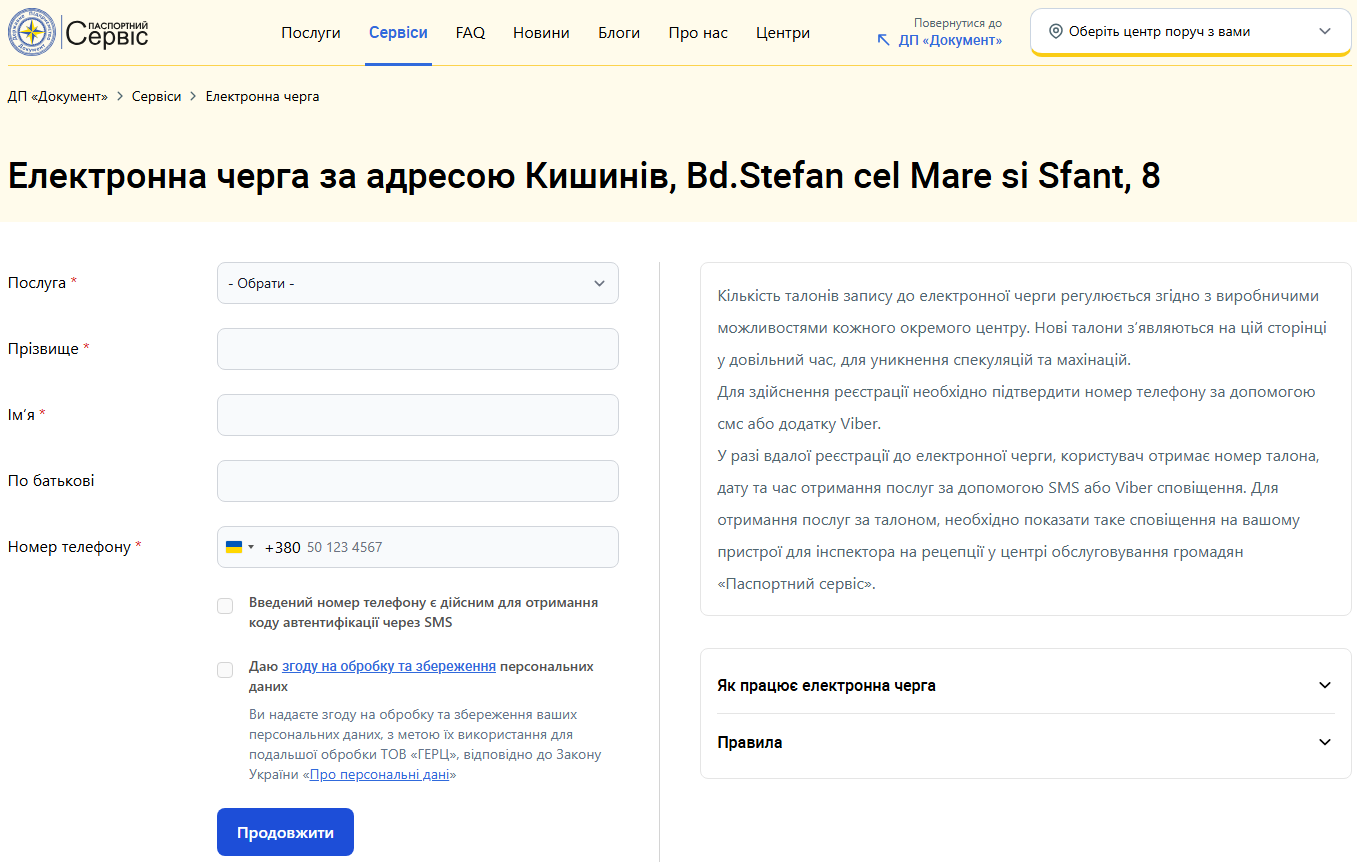Open the Центри navigation item
Screen dimensions: 1357x862
[783, 32]
